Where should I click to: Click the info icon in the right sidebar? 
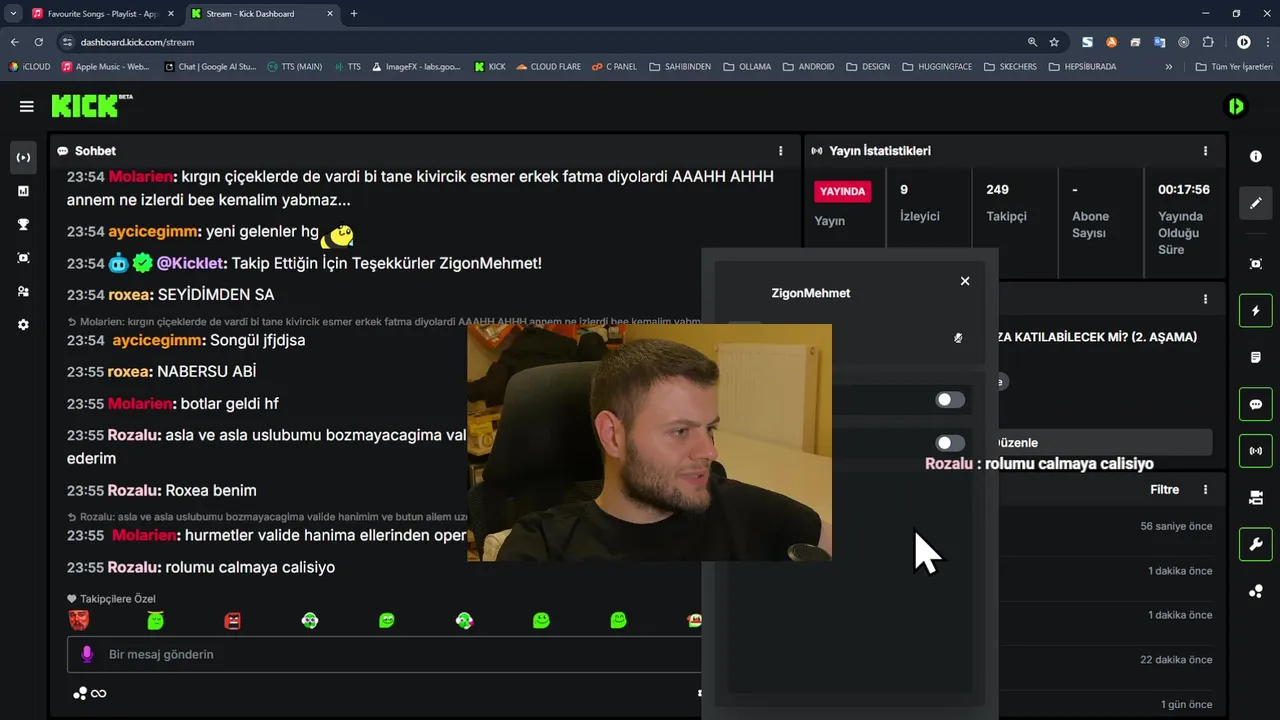point(1256,157)
